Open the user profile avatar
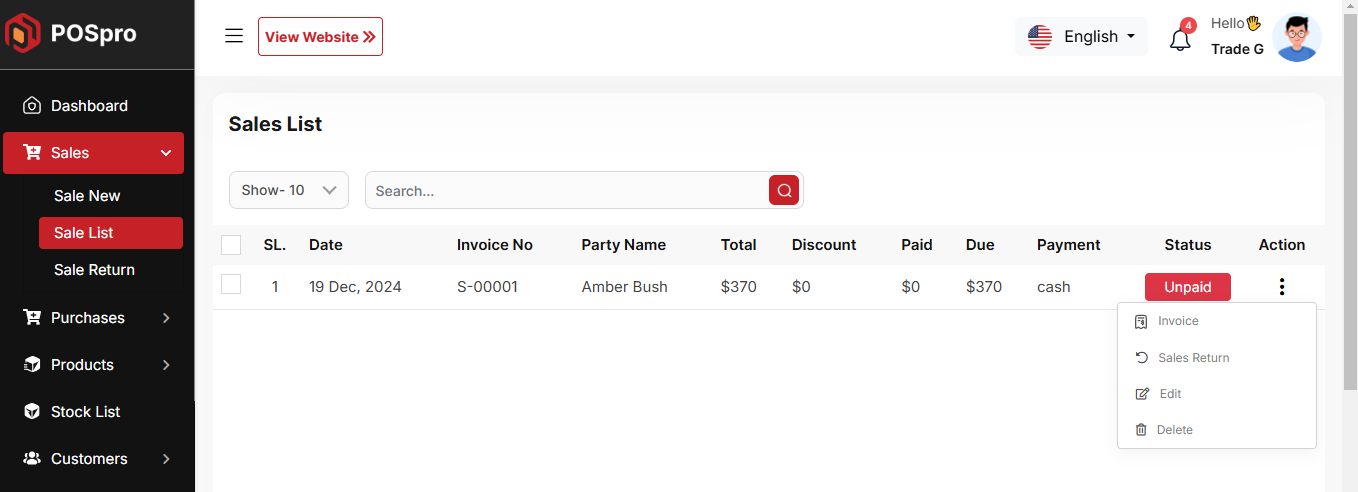 (x=1297, y=38)
